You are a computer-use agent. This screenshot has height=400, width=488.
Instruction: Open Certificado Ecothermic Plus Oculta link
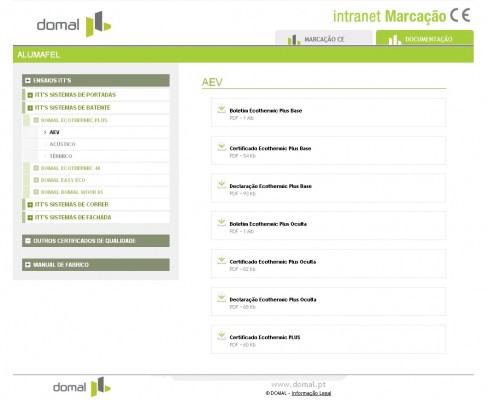(273, 262)
